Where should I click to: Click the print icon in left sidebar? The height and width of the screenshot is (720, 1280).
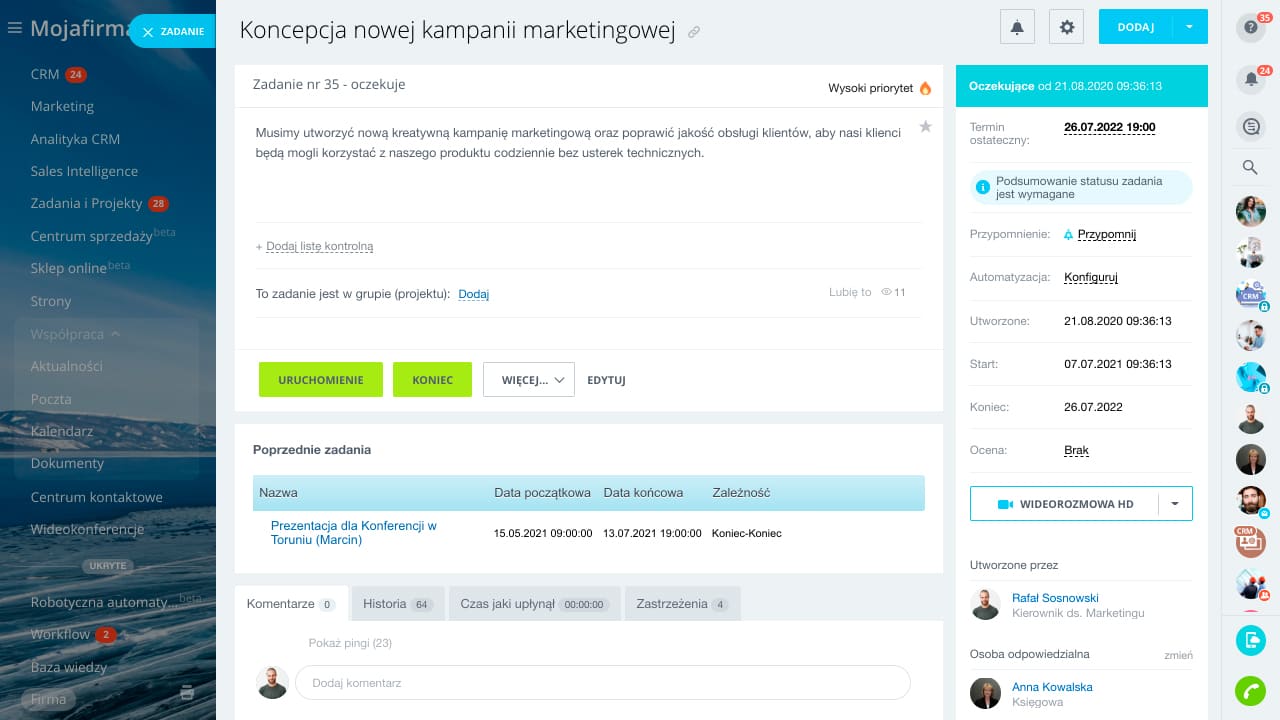pyautogui.click(x=186, y=692)
